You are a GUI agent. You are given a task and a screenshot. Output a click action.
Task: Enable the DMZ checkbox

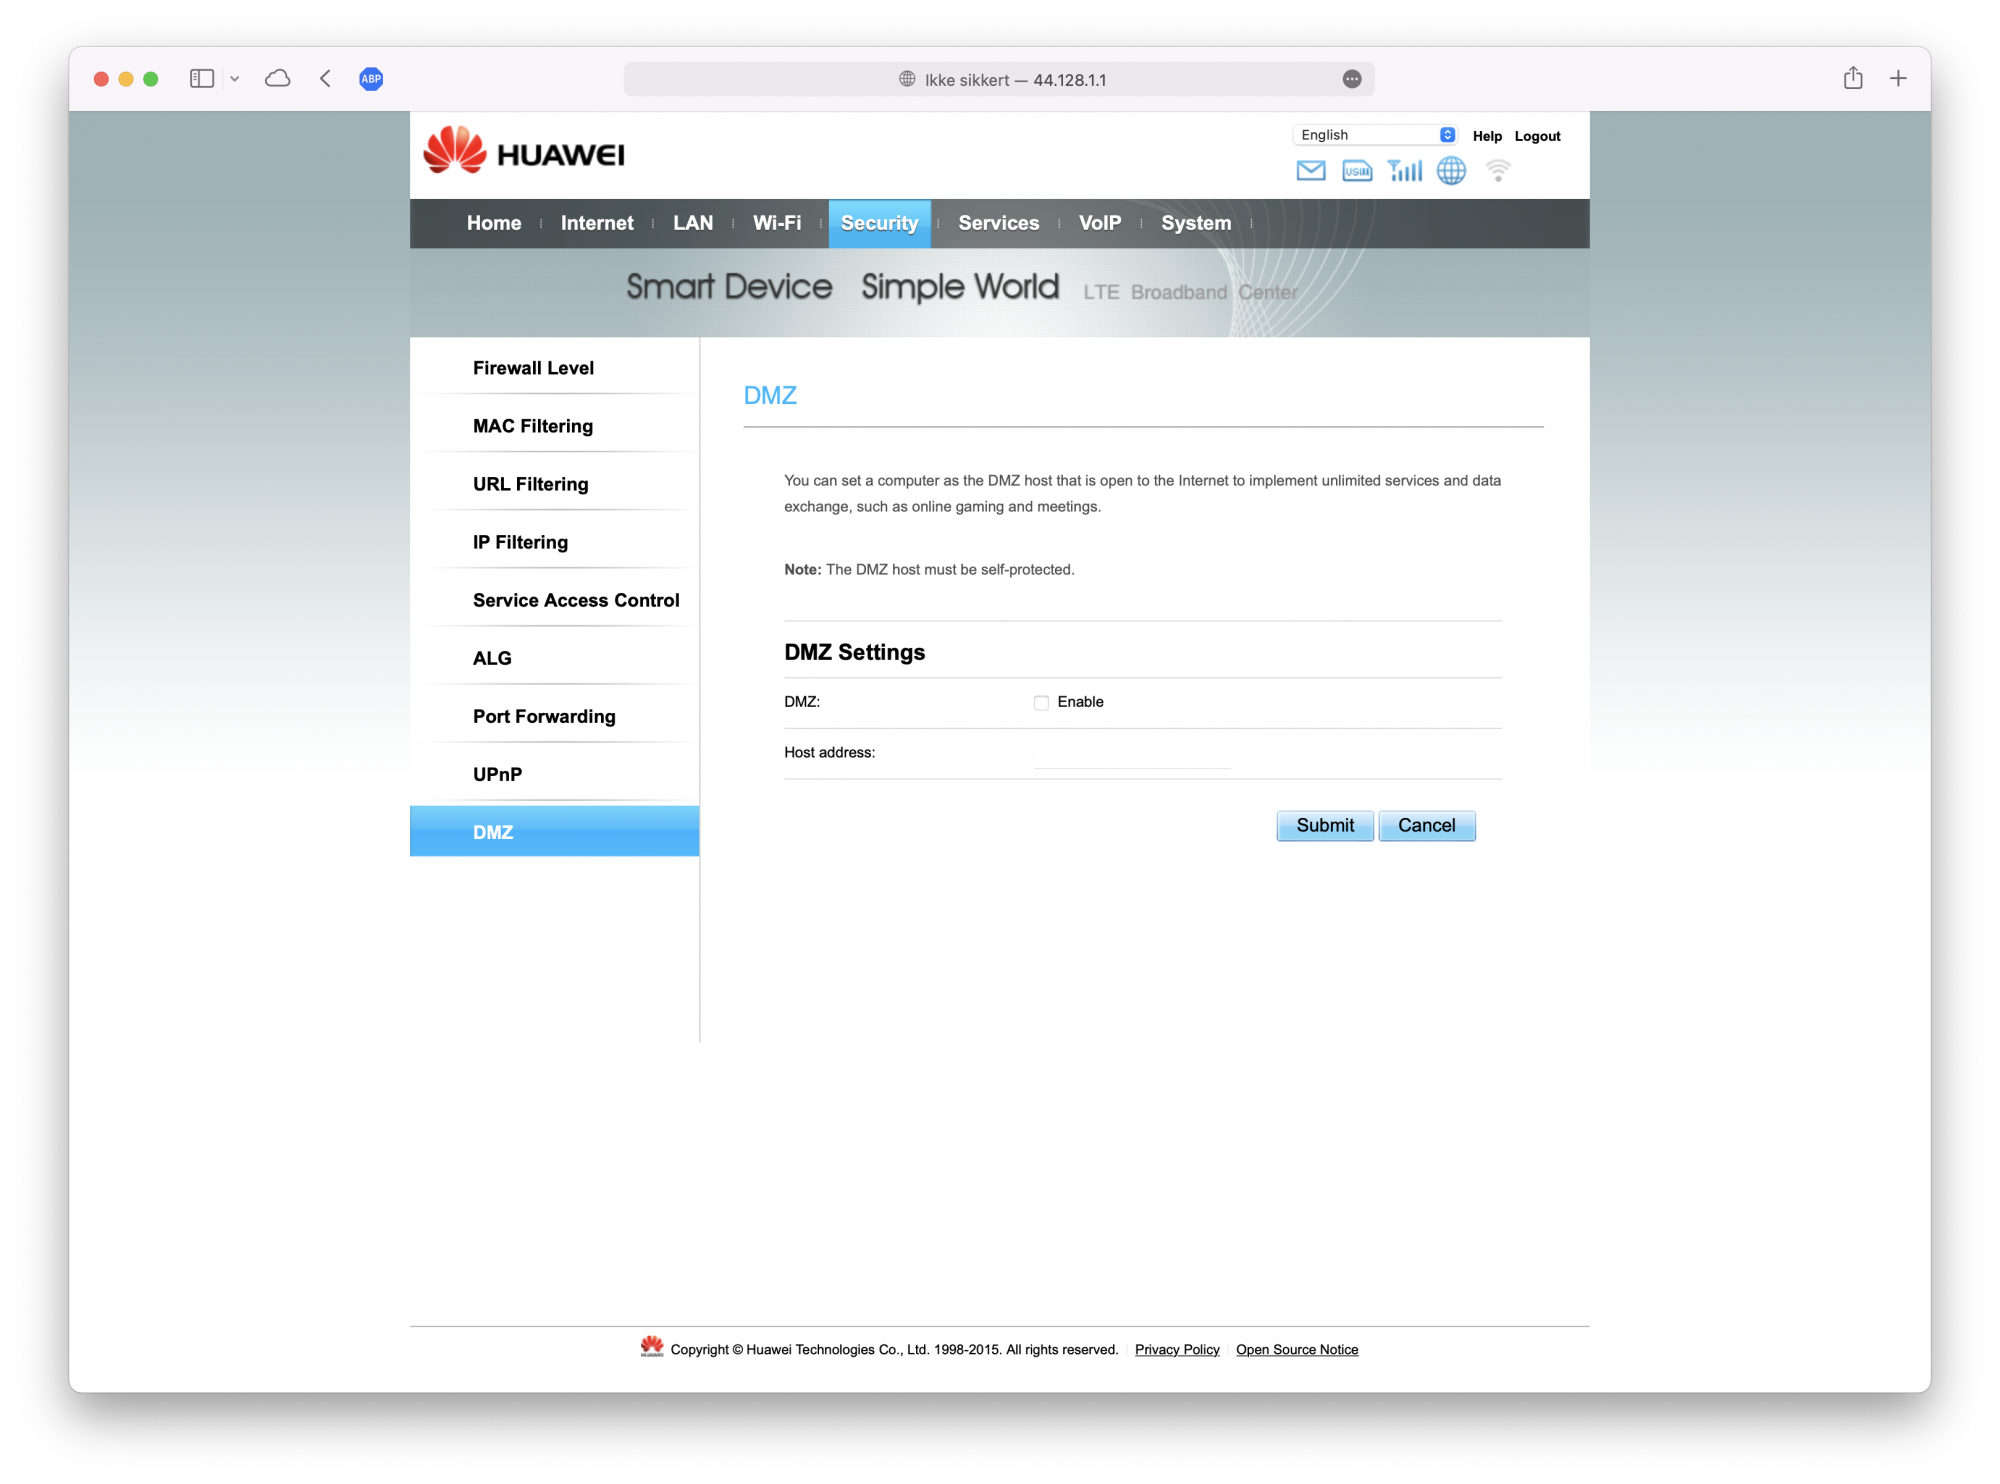[1041, 703]
